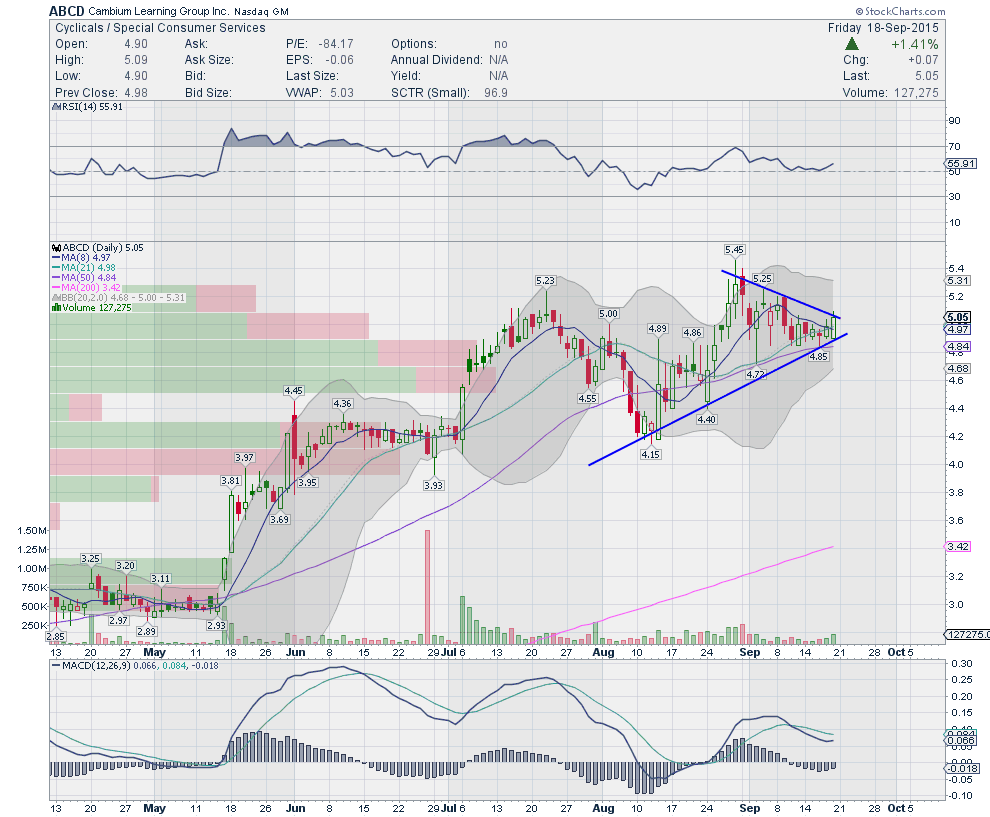The image size is (990, 817).
Task: Click the 2.85 price label
Action: coord(56,637)
